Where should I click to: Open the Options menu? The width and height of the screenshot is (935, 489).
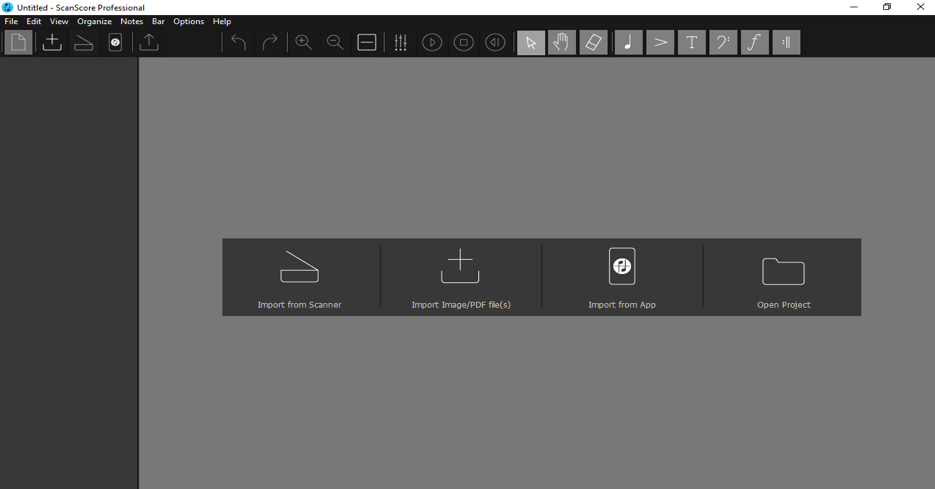click(x=188, y=21)
